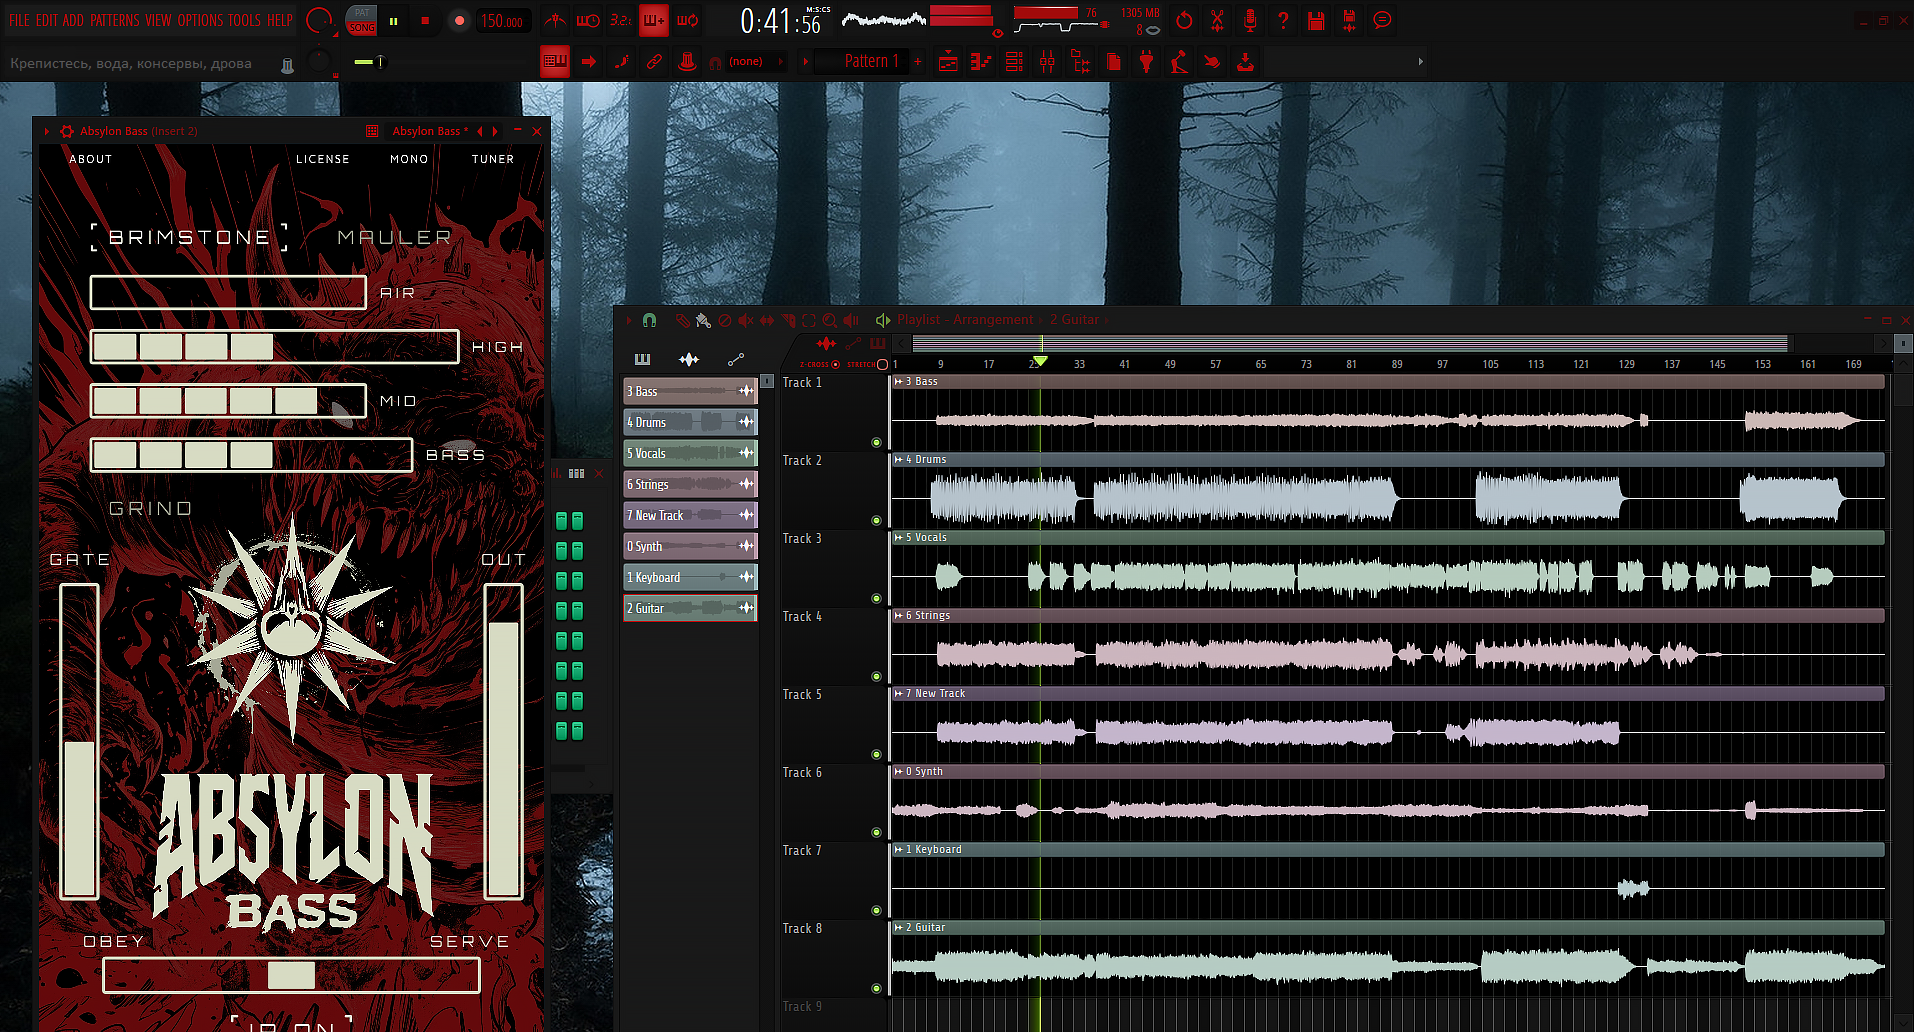Open the project info speech bubble icon
1914x1032 pixels.
tap(1382, 20)
